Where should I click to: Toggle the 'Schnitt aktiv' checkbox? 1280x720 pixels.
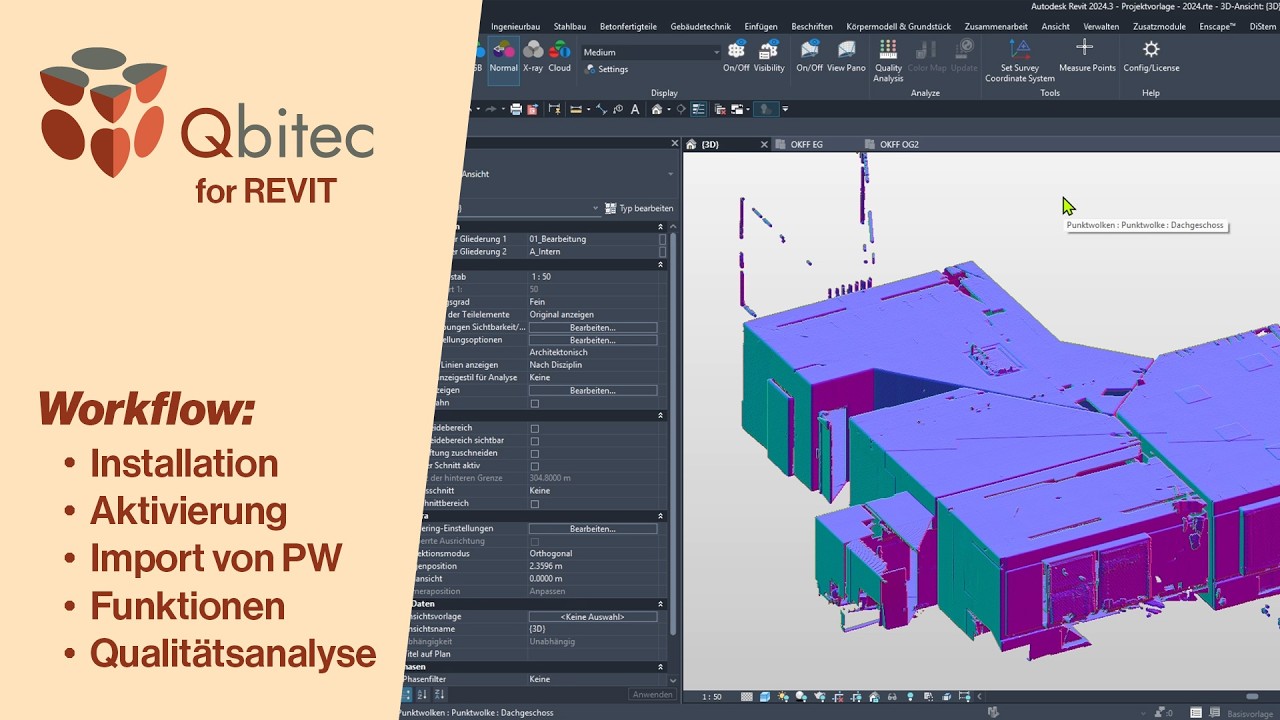(x=535, y=466)
